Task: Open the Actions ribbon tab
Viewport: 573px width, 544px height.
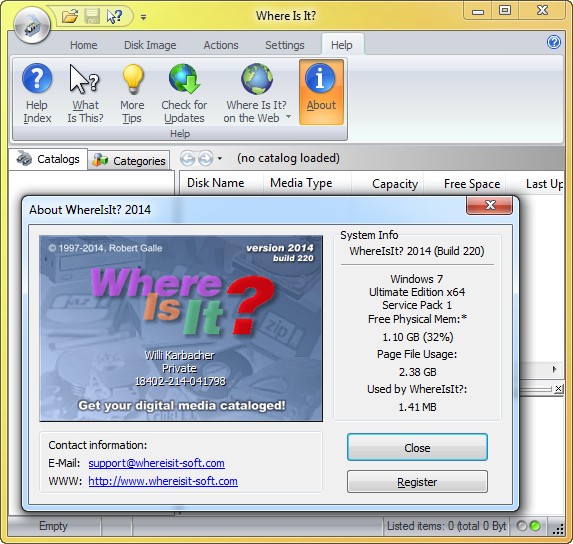Action: [221, 45]
